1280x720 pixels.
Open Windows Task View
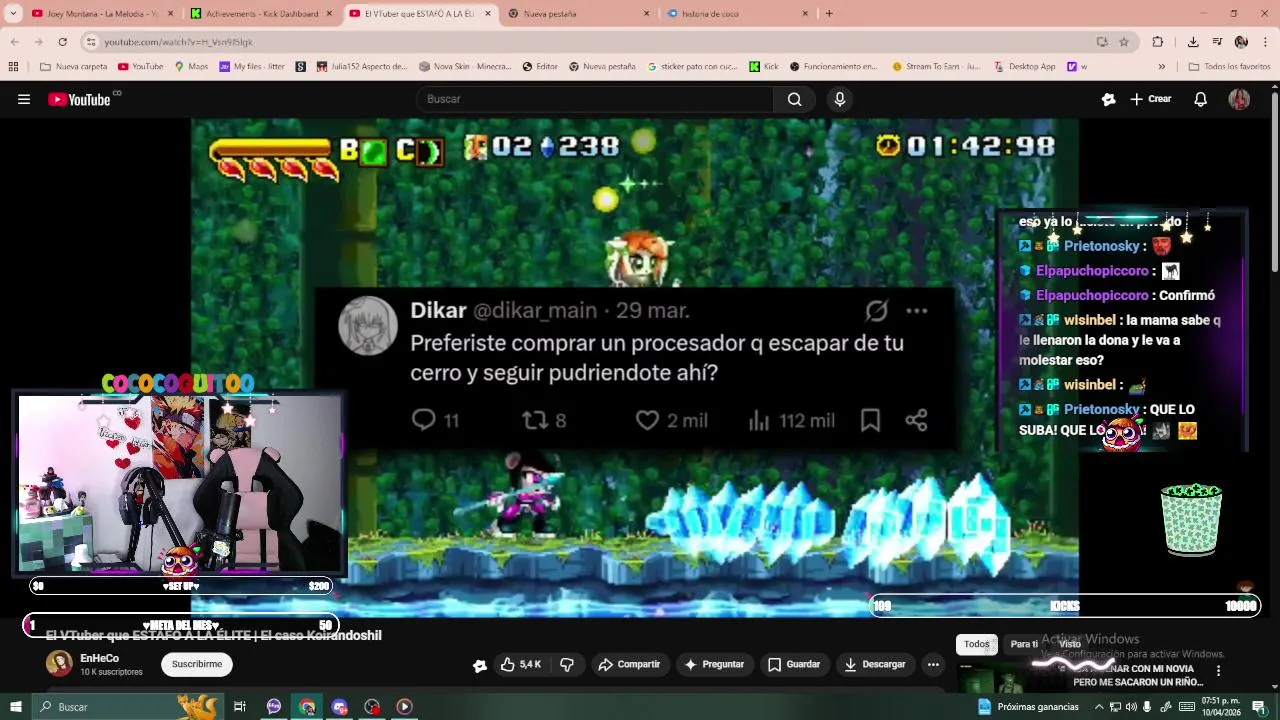(x=240, y=707)
